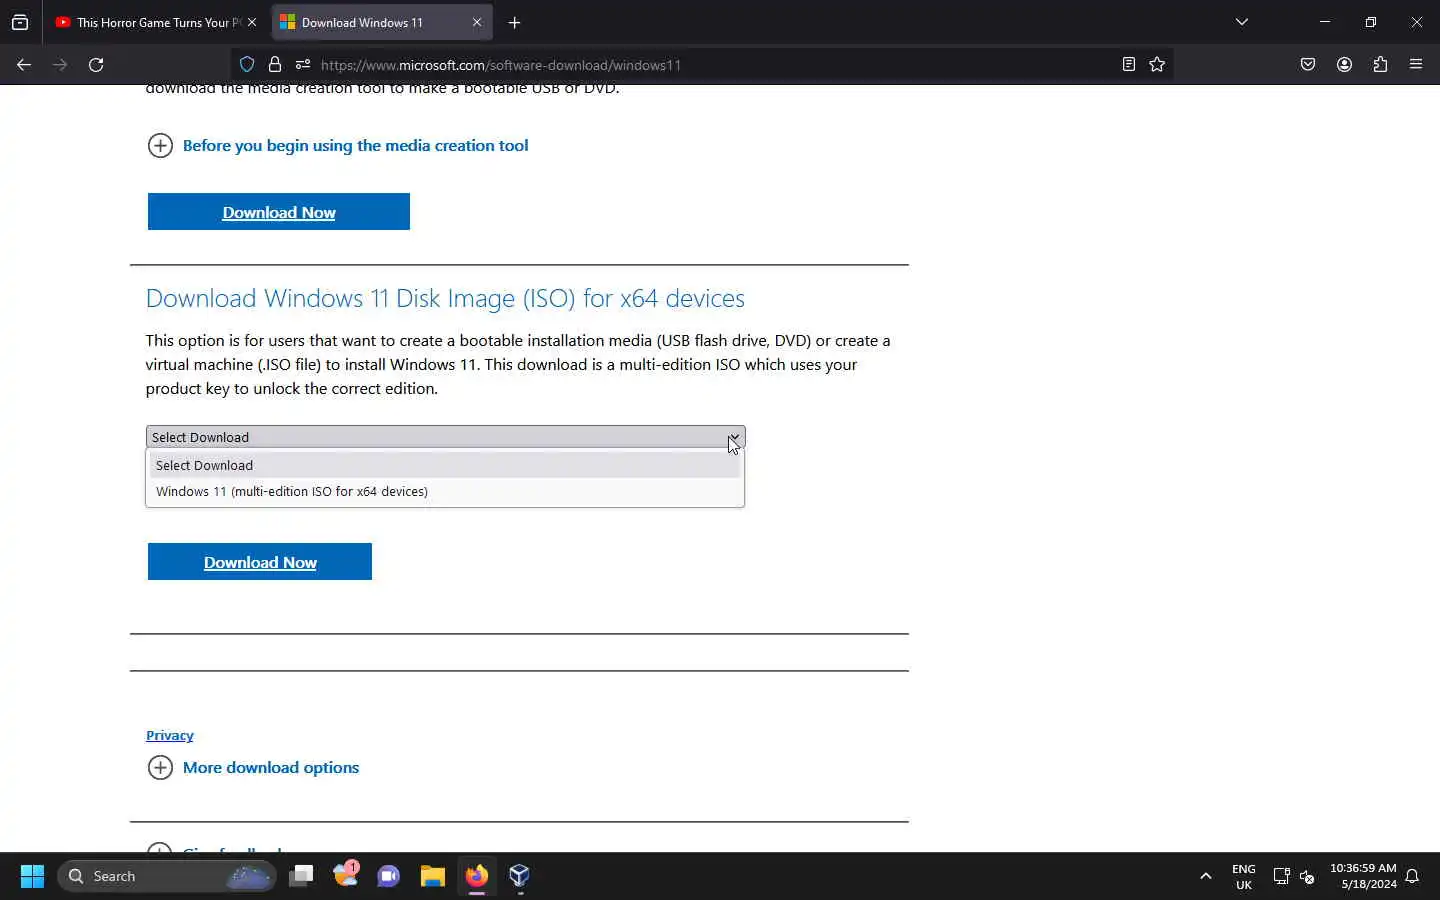The width and height of the screenshot is (1440, 900).
Task: Choose Windows 11 multi-edition ISO option
Action: (x=445, y=491)
